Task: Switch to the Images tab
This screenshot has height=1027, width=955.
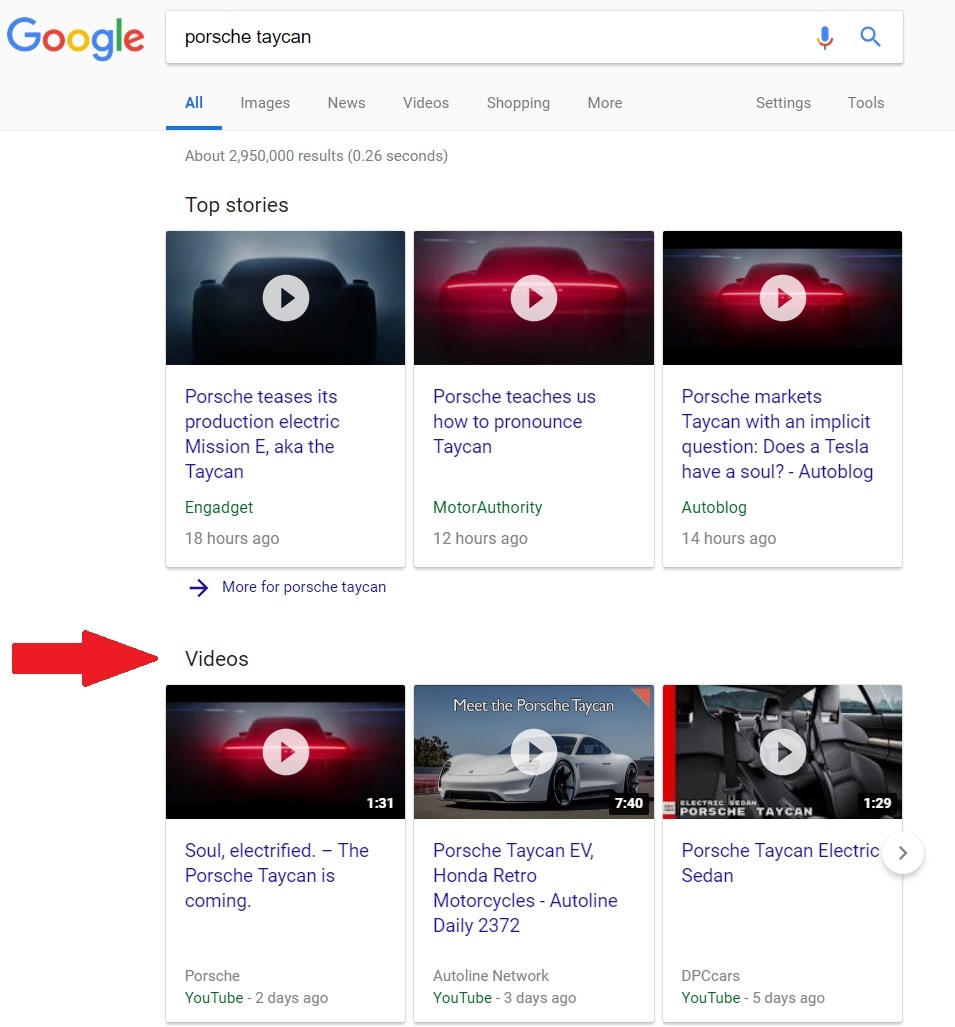Action: 265,103
